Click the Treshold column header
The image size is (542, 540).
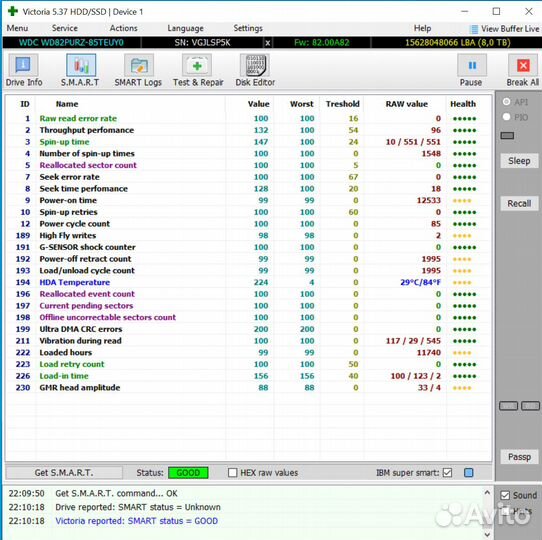(342, 104)
